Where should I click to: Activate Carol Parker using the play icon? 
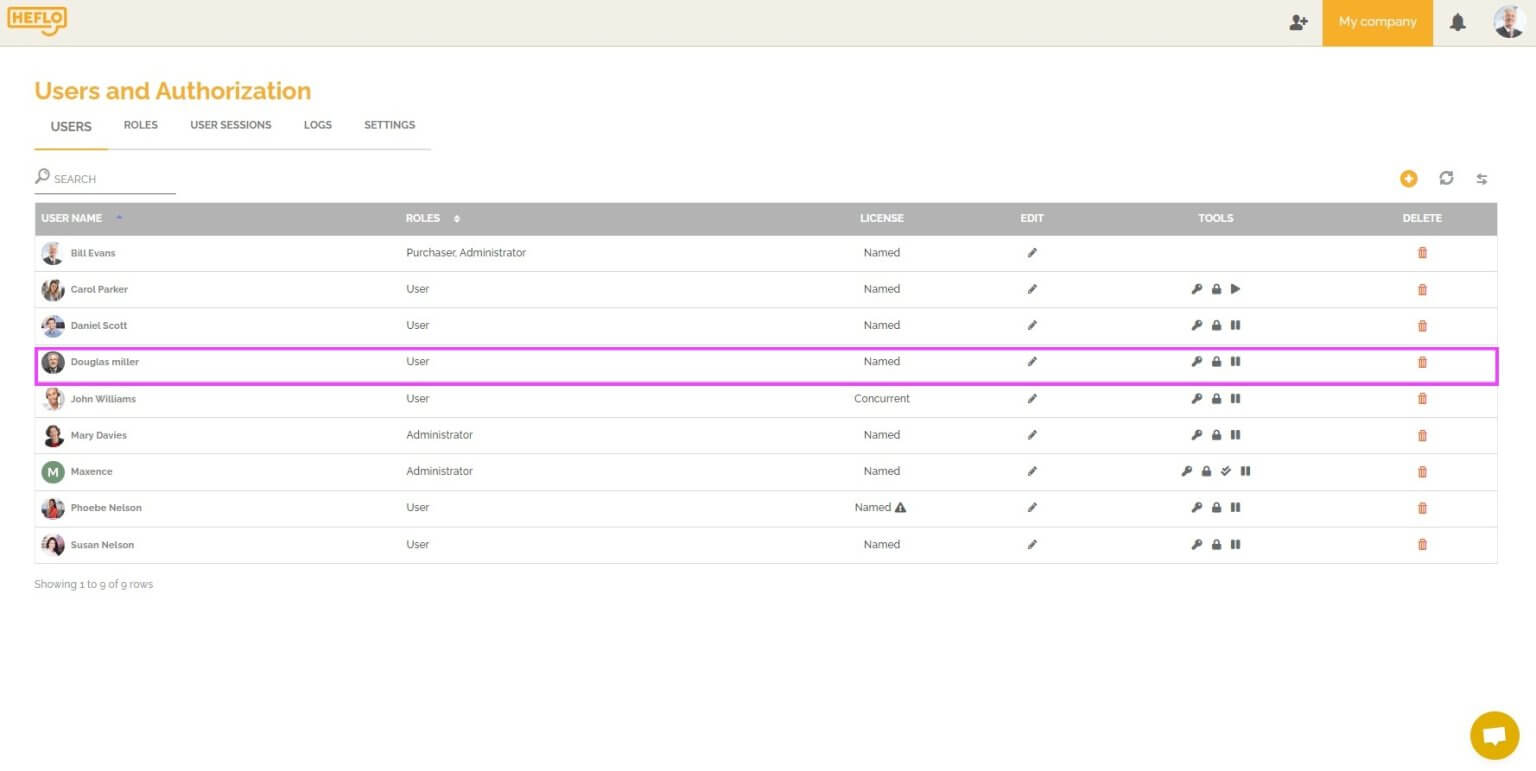tap(1236, 289)
